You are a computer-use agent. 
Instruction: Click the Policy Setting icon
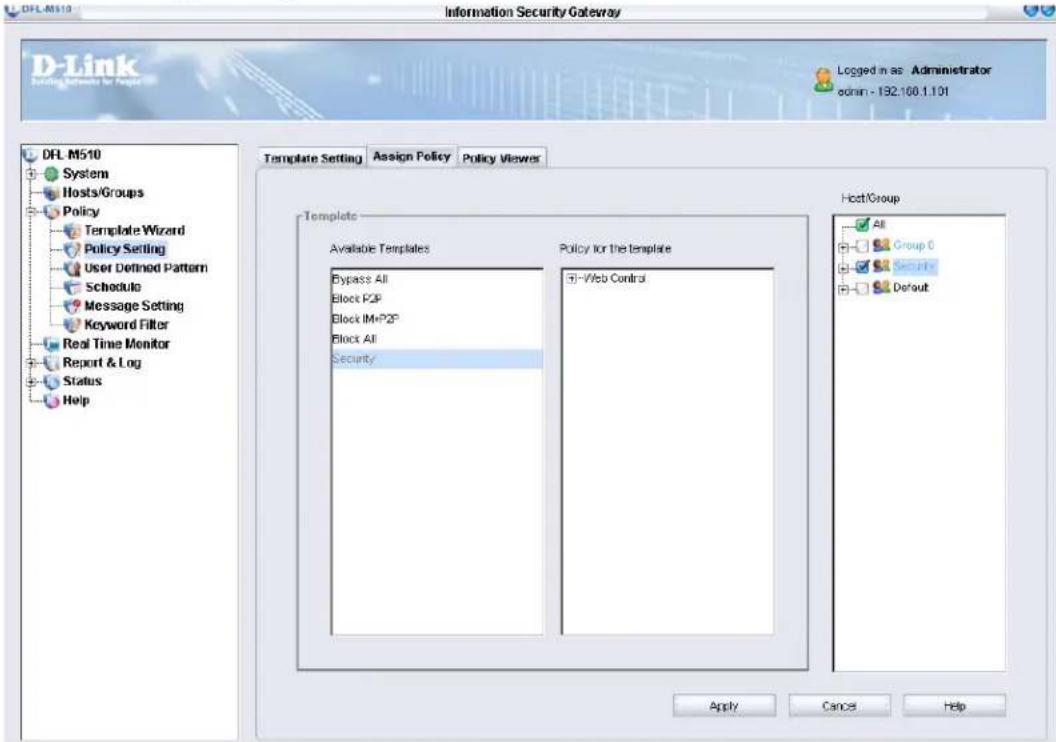click(x=72, y=250)
